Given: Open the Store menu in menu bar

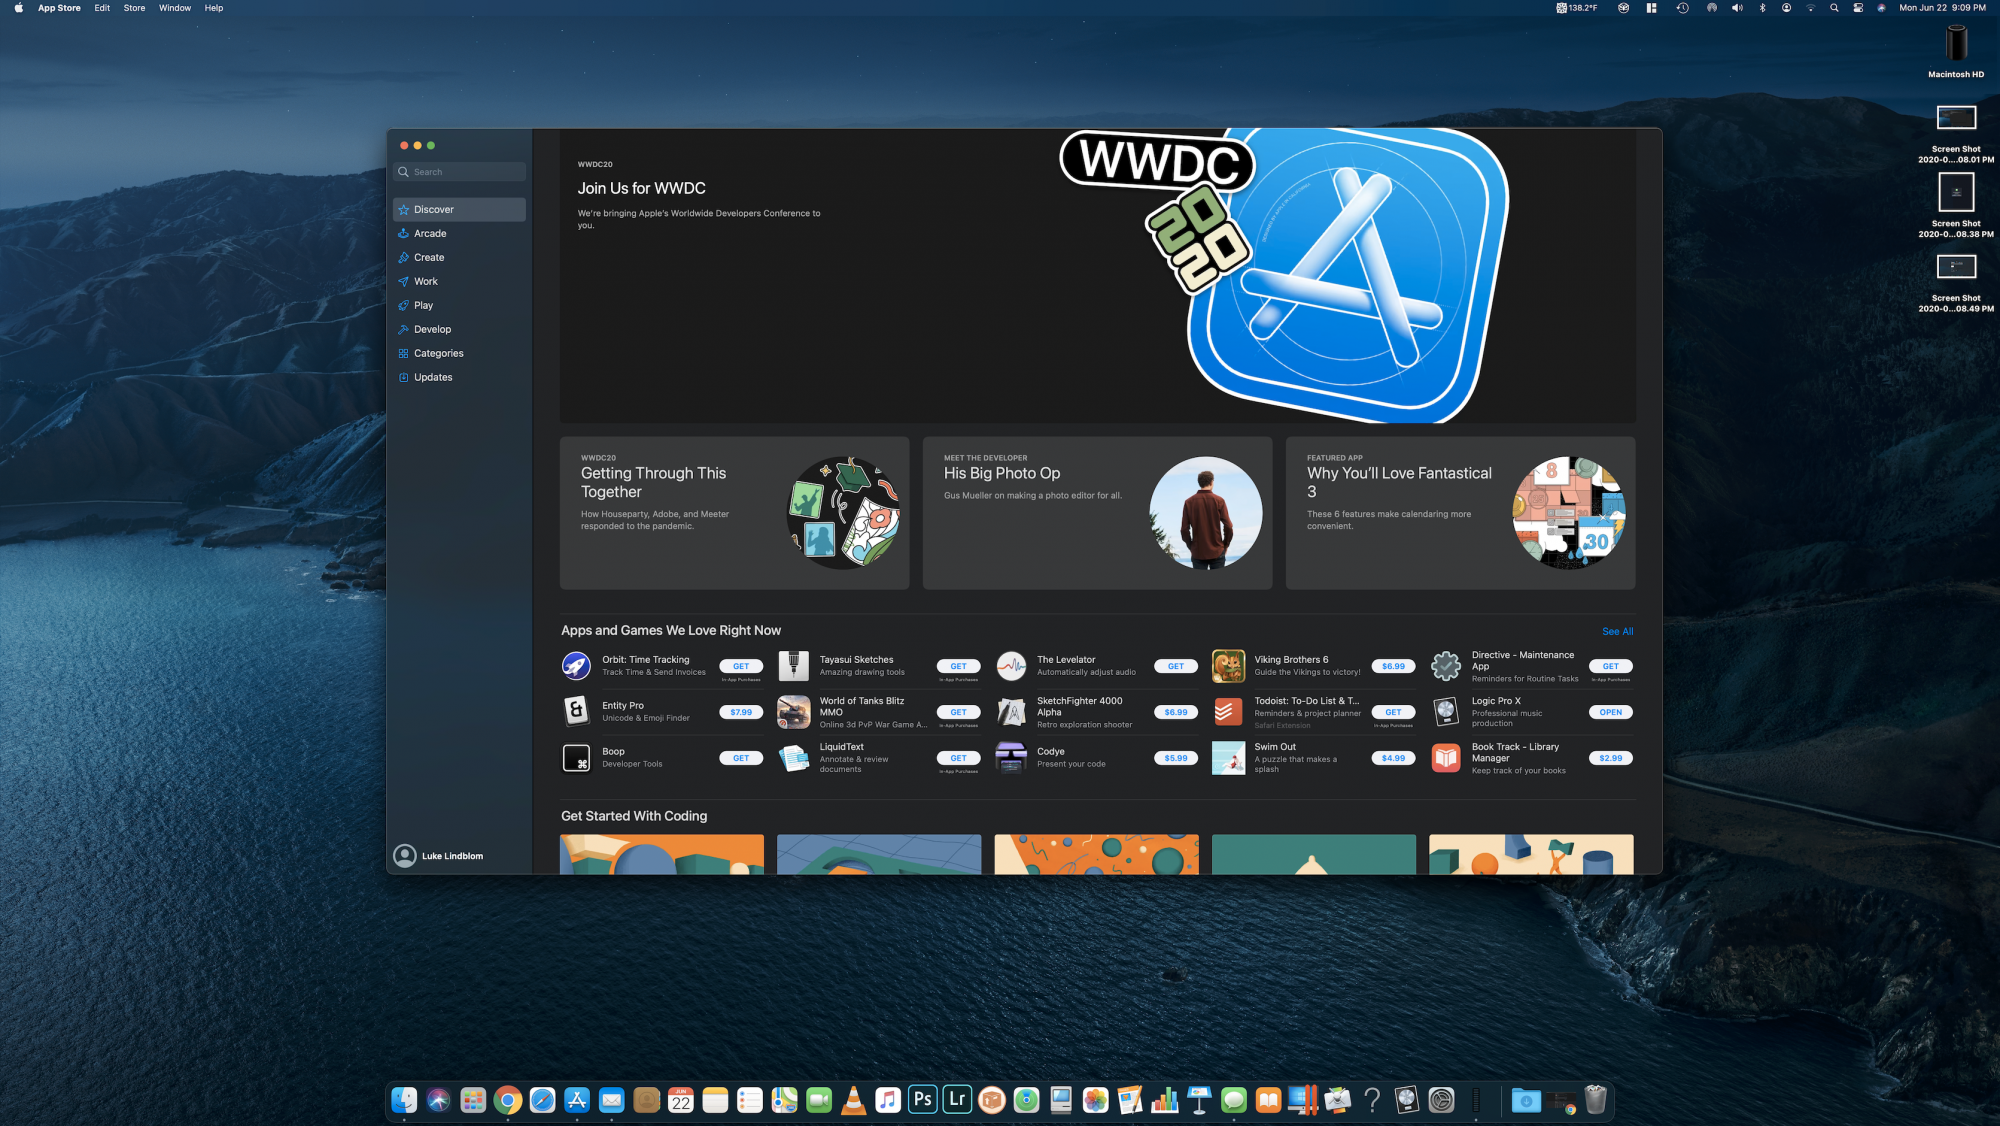Looking at the screenshot, I should tap(134, 8).
